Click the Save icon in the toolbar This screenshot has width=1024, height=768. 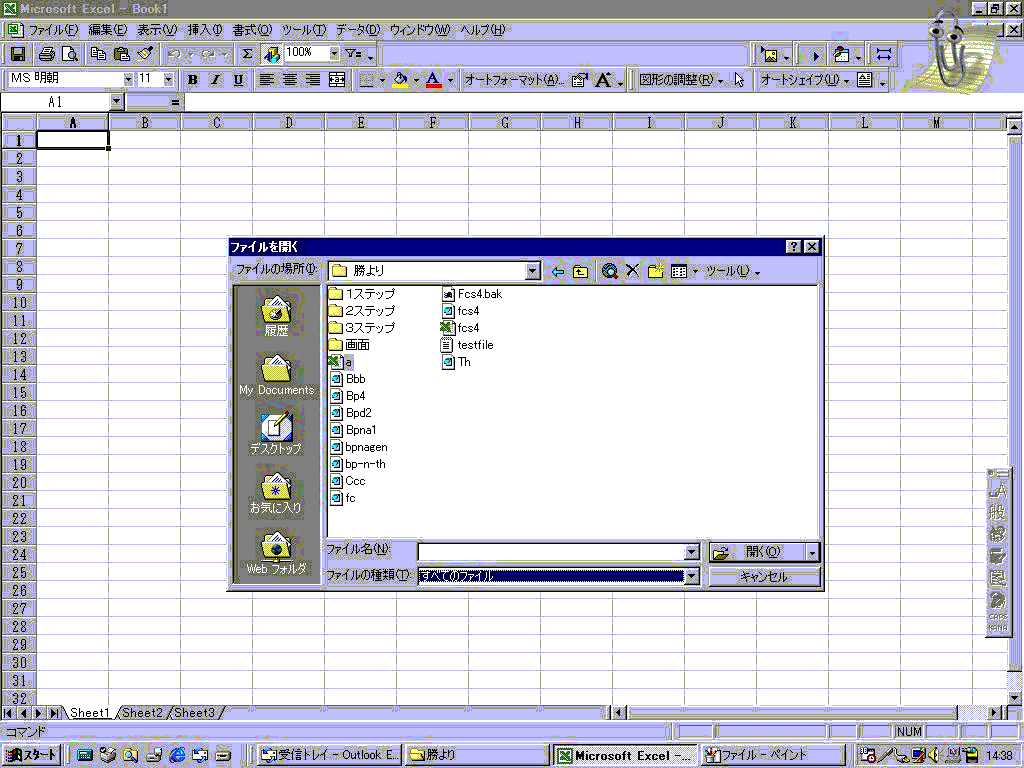(18, 54)
